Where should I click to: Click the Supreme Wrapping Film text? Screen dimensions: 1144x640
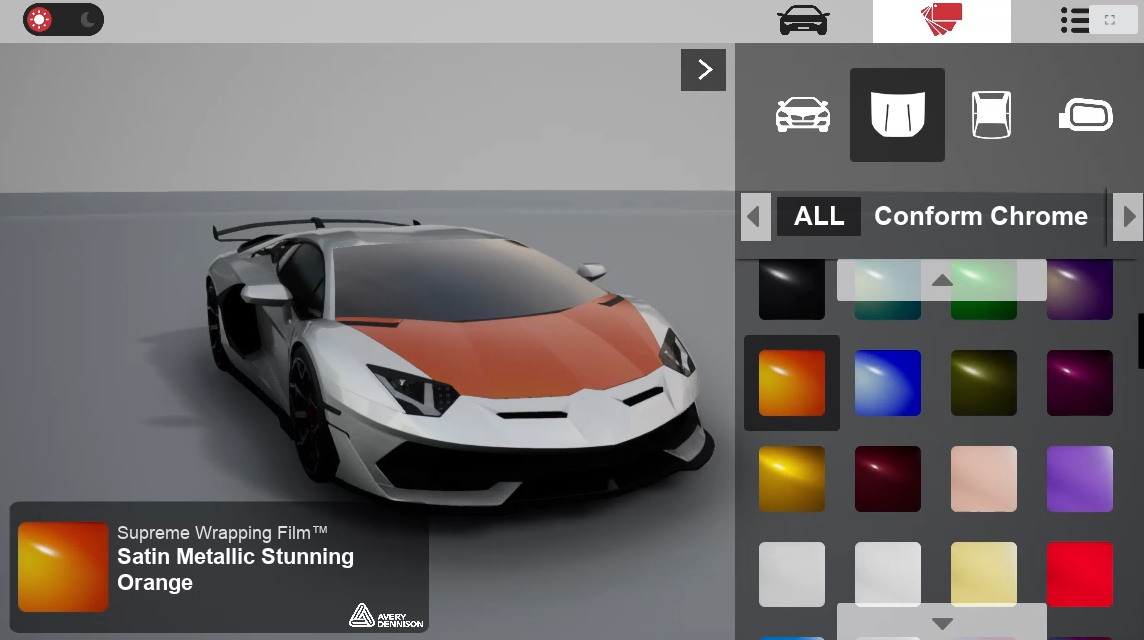click(x=223, y=533)
